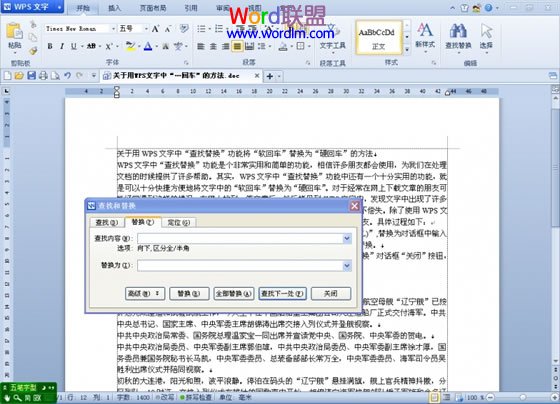
Task: Click the bullet list icon
Action: click(201, 29)
